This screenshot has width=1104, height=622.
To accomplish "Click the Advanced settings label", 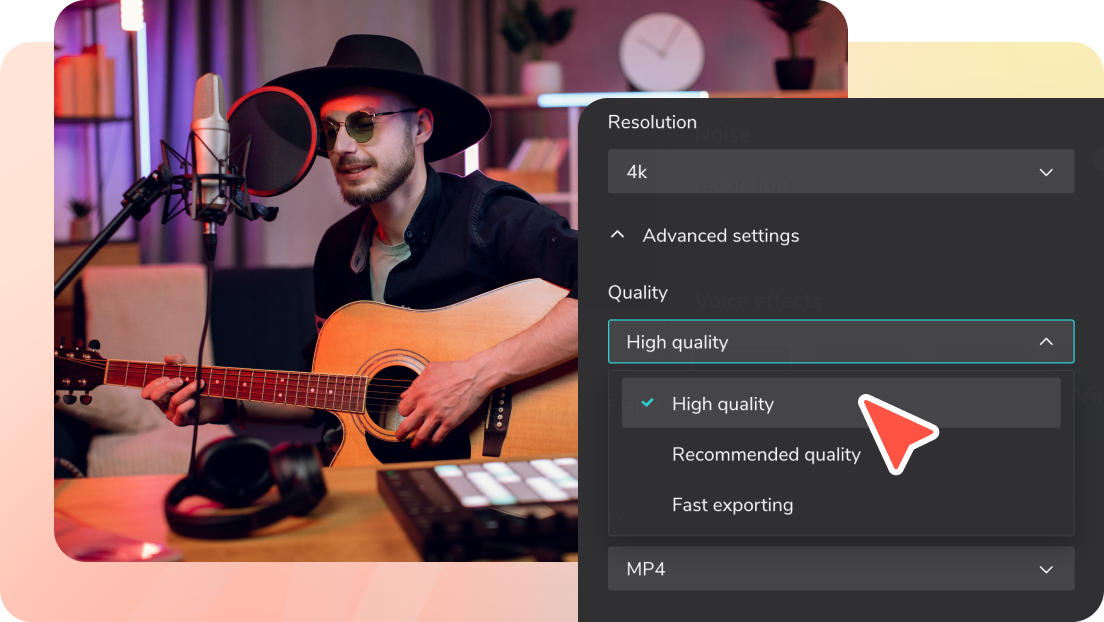I will tap(720, 235).
